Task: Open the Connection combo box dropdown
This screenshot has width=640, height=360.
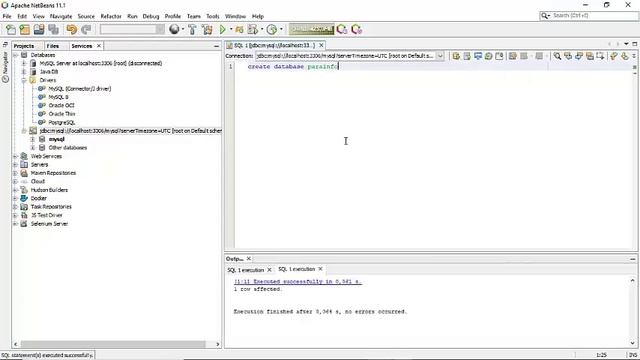Action: (x=440, y=56)
